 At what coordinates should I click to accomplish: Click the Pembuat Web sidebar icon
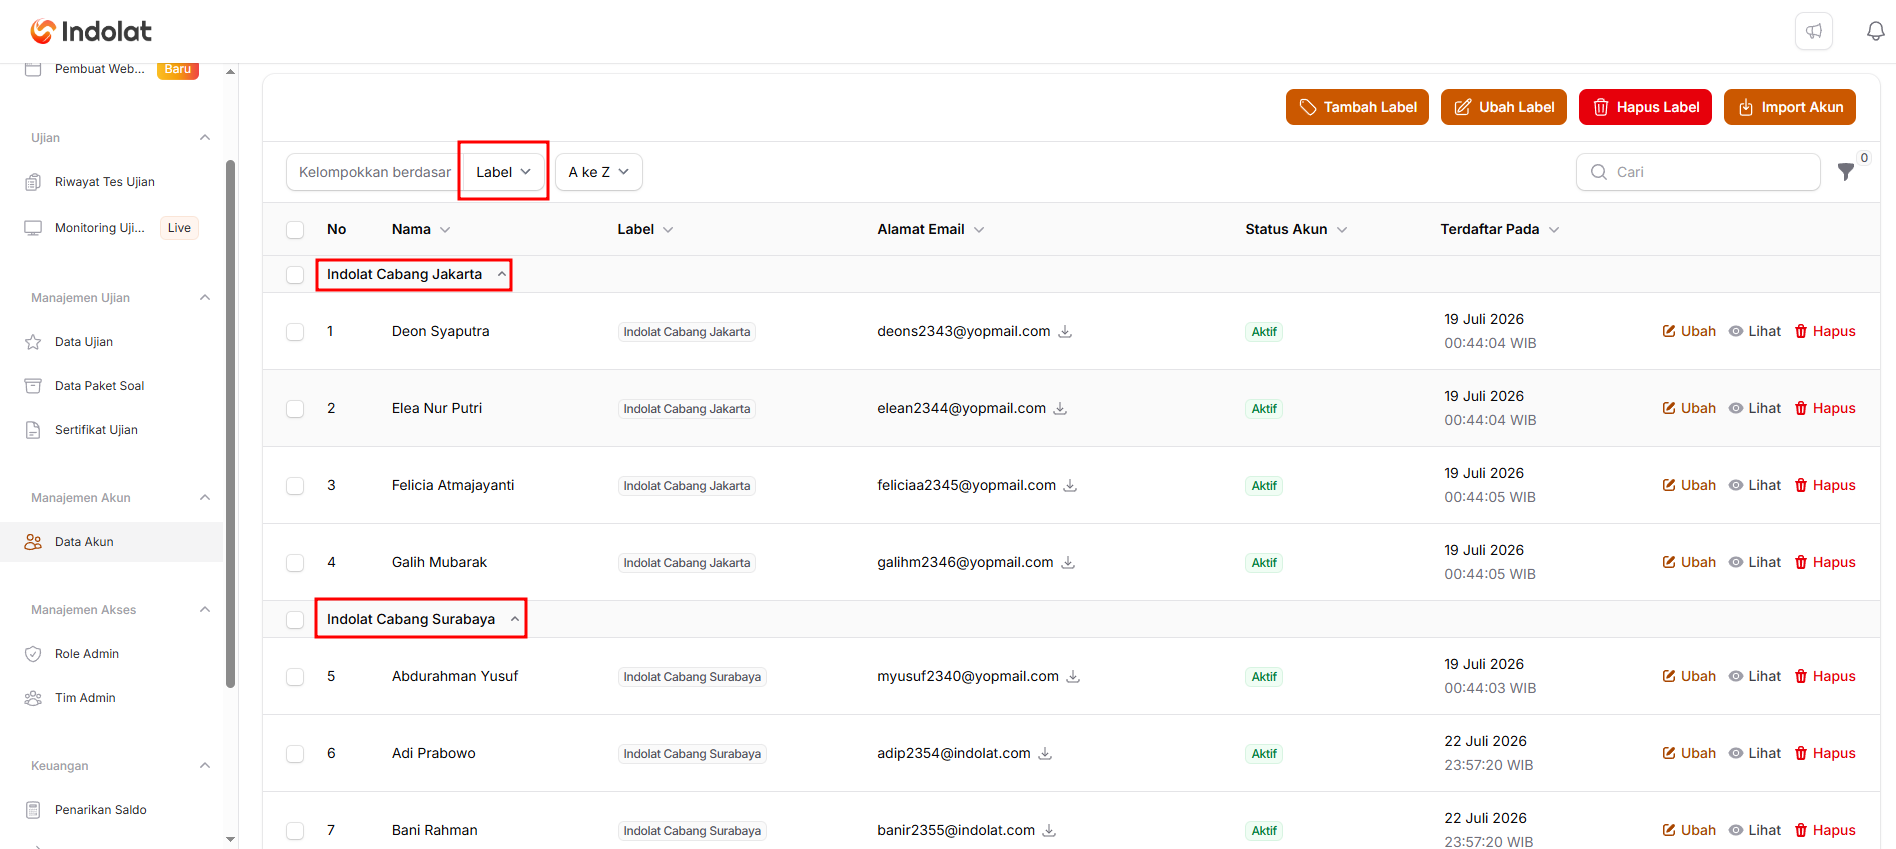click(x=33, y=69)
